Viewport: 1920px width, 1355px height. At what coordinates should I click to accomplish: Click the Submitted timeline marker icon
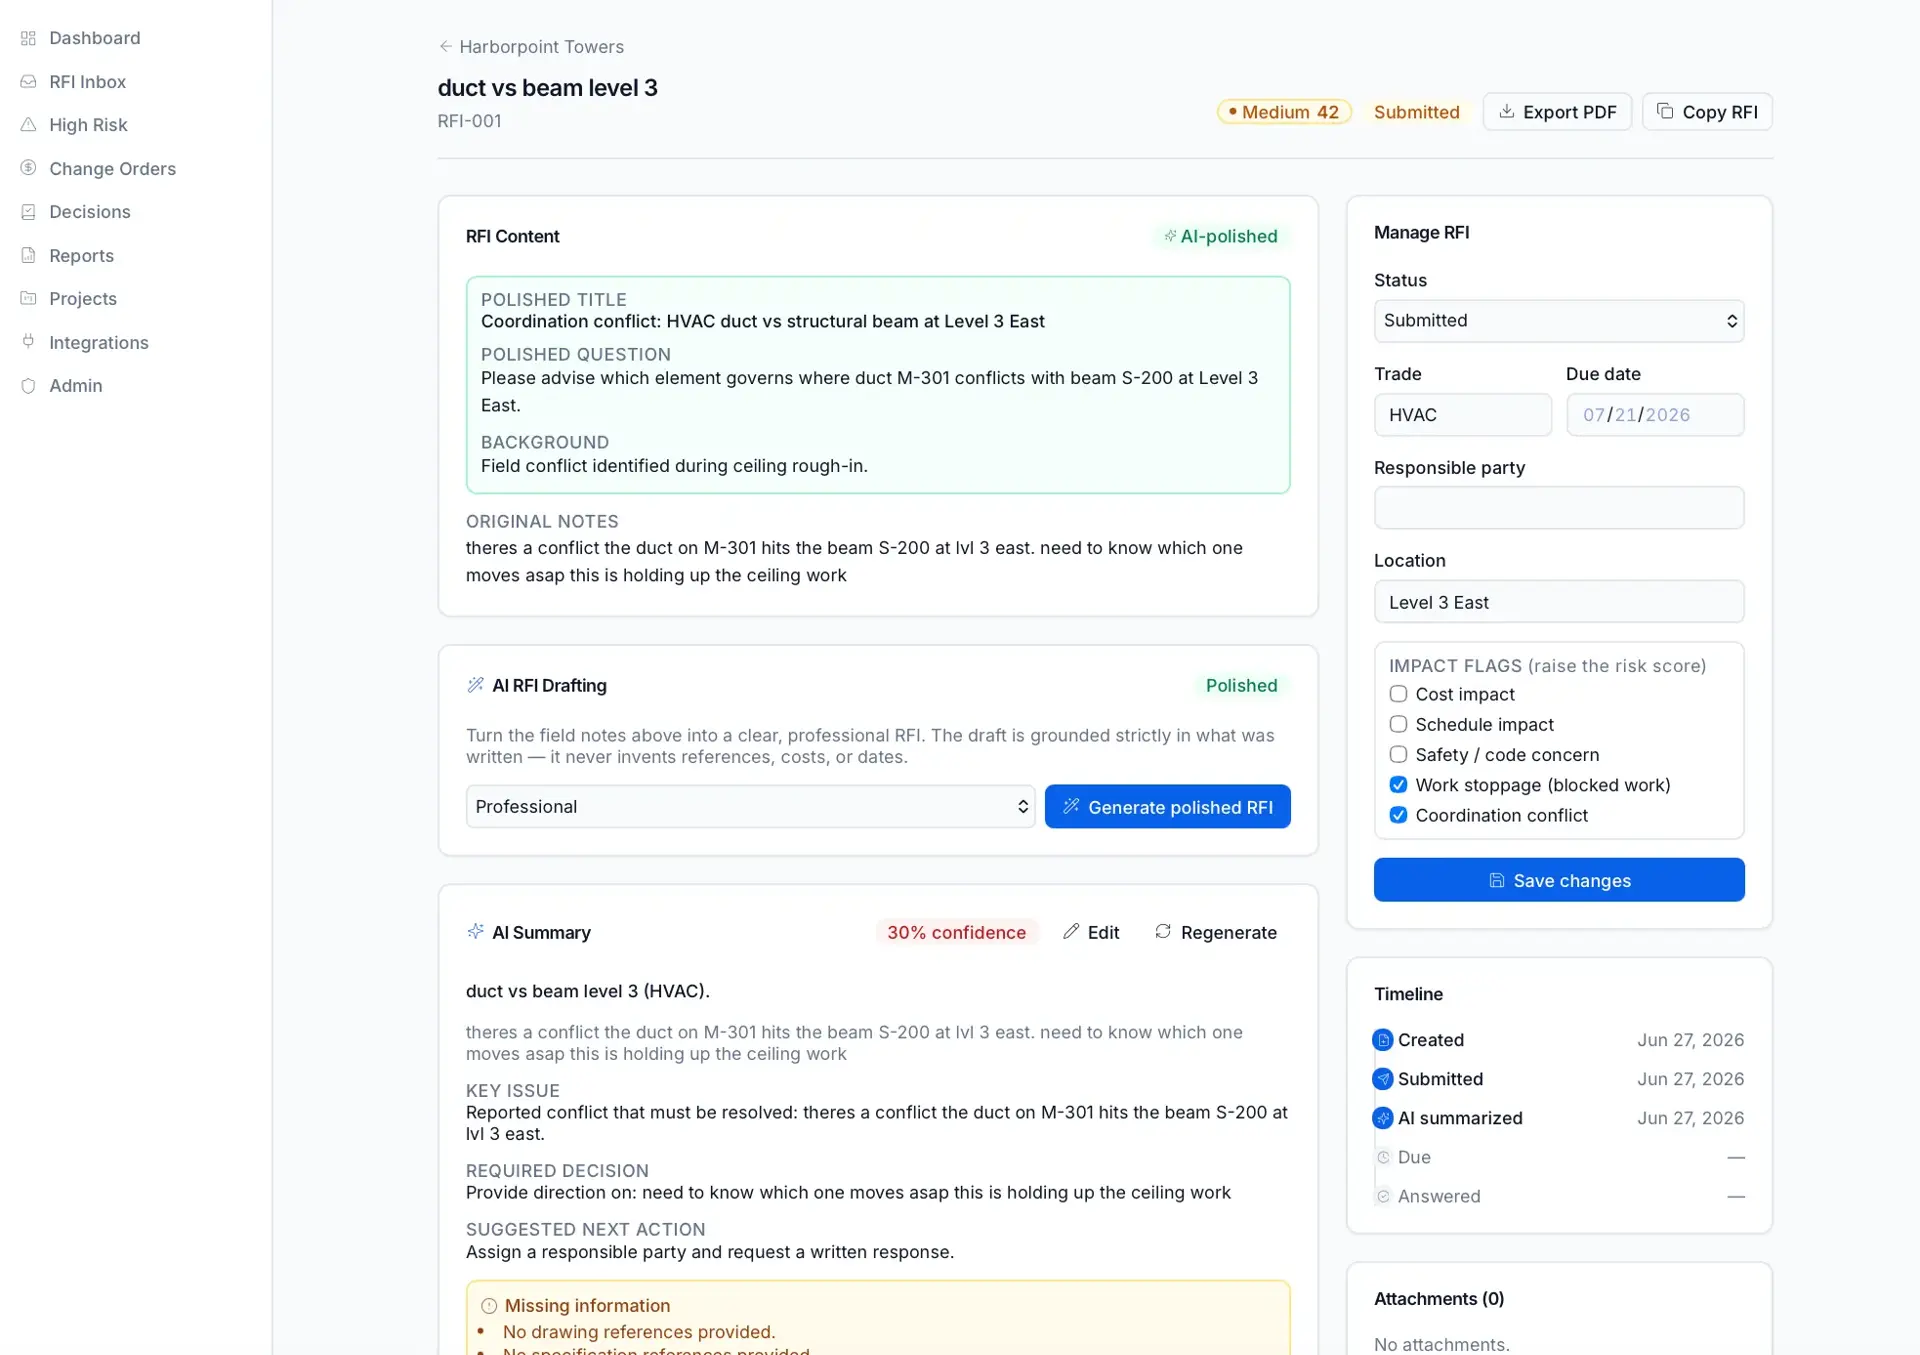tap(1383, 1079)
